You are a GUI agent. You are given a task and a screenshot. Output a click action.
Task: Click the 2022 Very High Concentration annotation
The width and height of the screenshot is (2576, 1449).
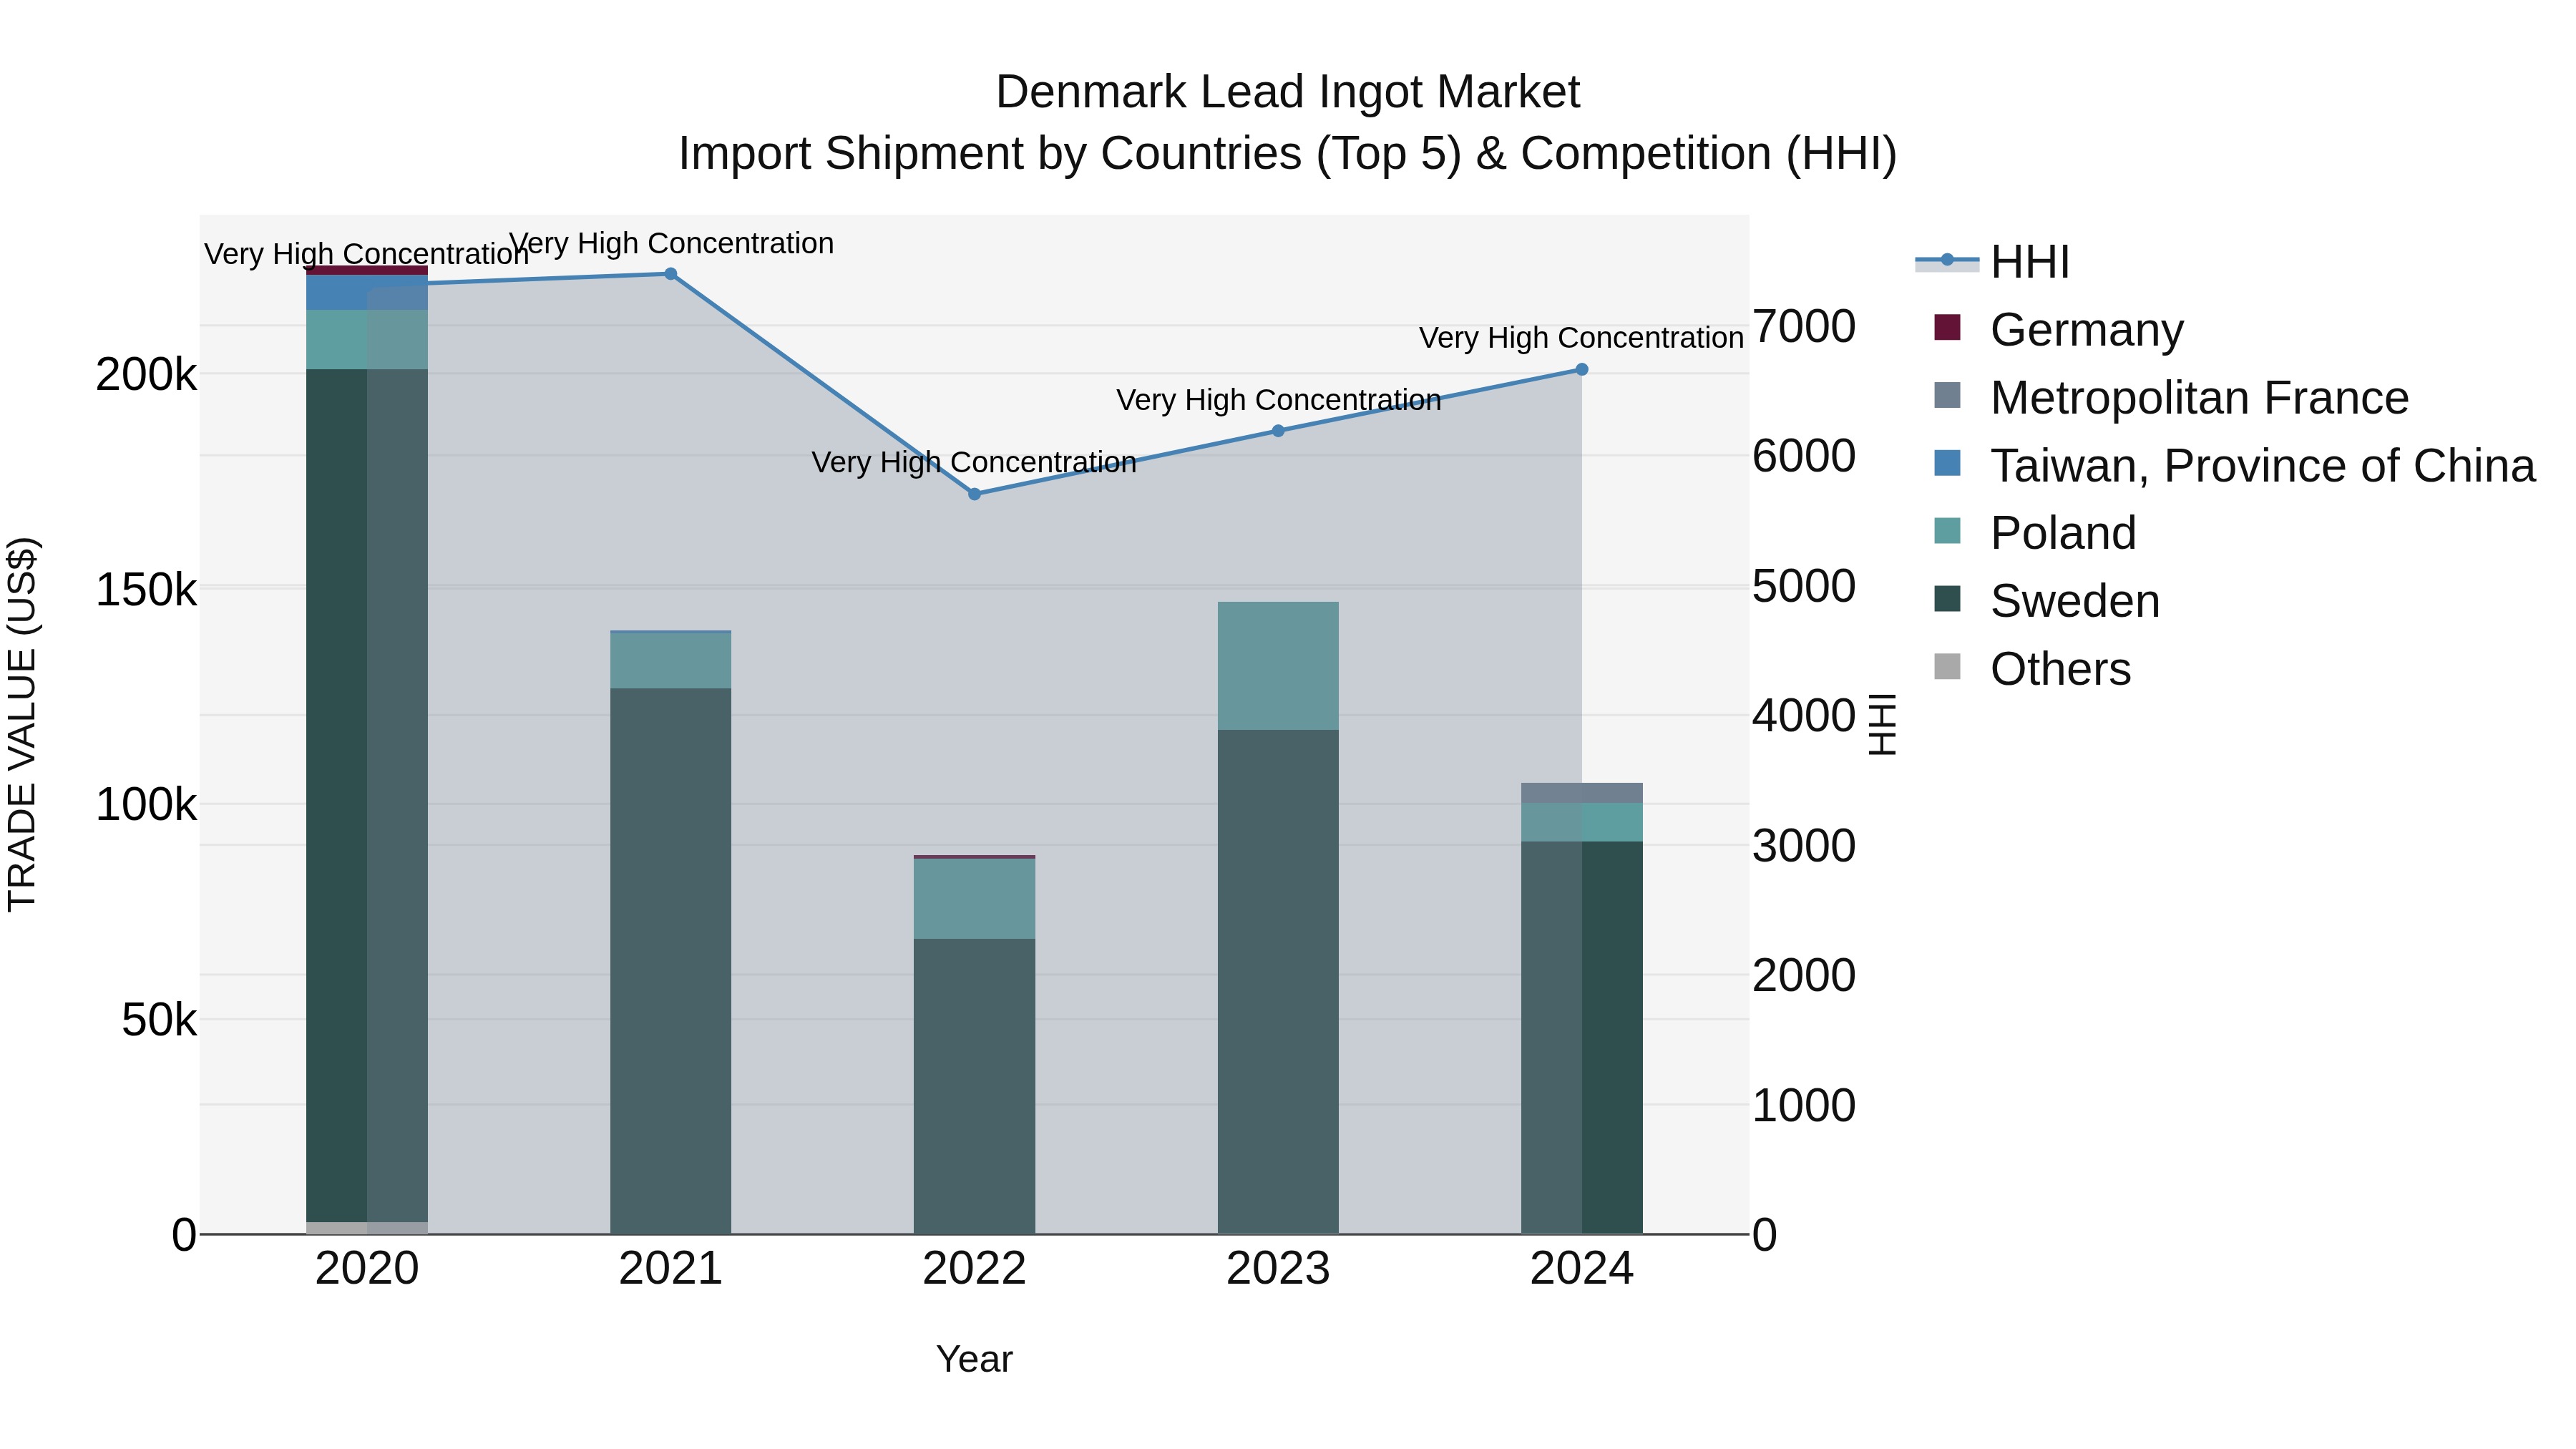[975, 462]
